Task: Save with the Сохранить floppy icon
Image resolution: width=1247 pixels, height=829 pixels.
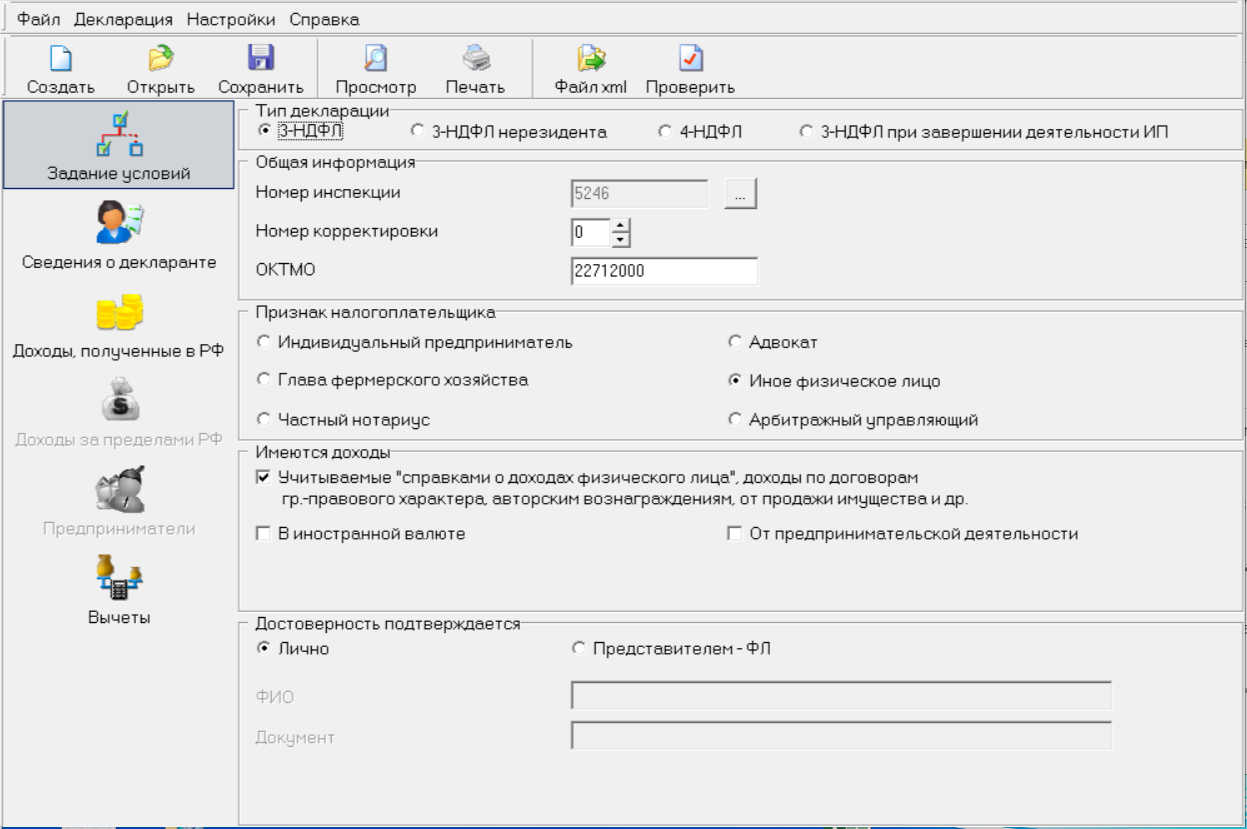Action: (260, 59)
